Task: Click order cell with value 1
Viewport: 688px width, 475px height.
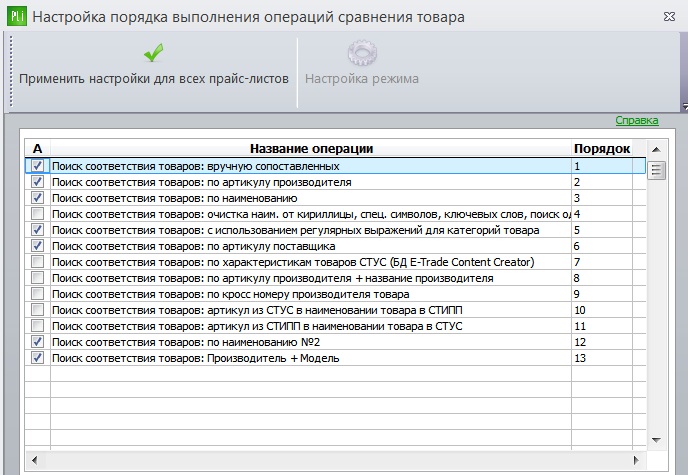Action: (602, 166)
